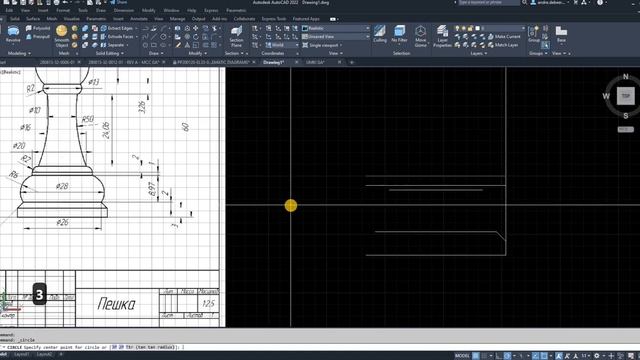This screenshot has height=360, width=640.
Task: Open Layer Properties manager
Action: coord(442,36)
